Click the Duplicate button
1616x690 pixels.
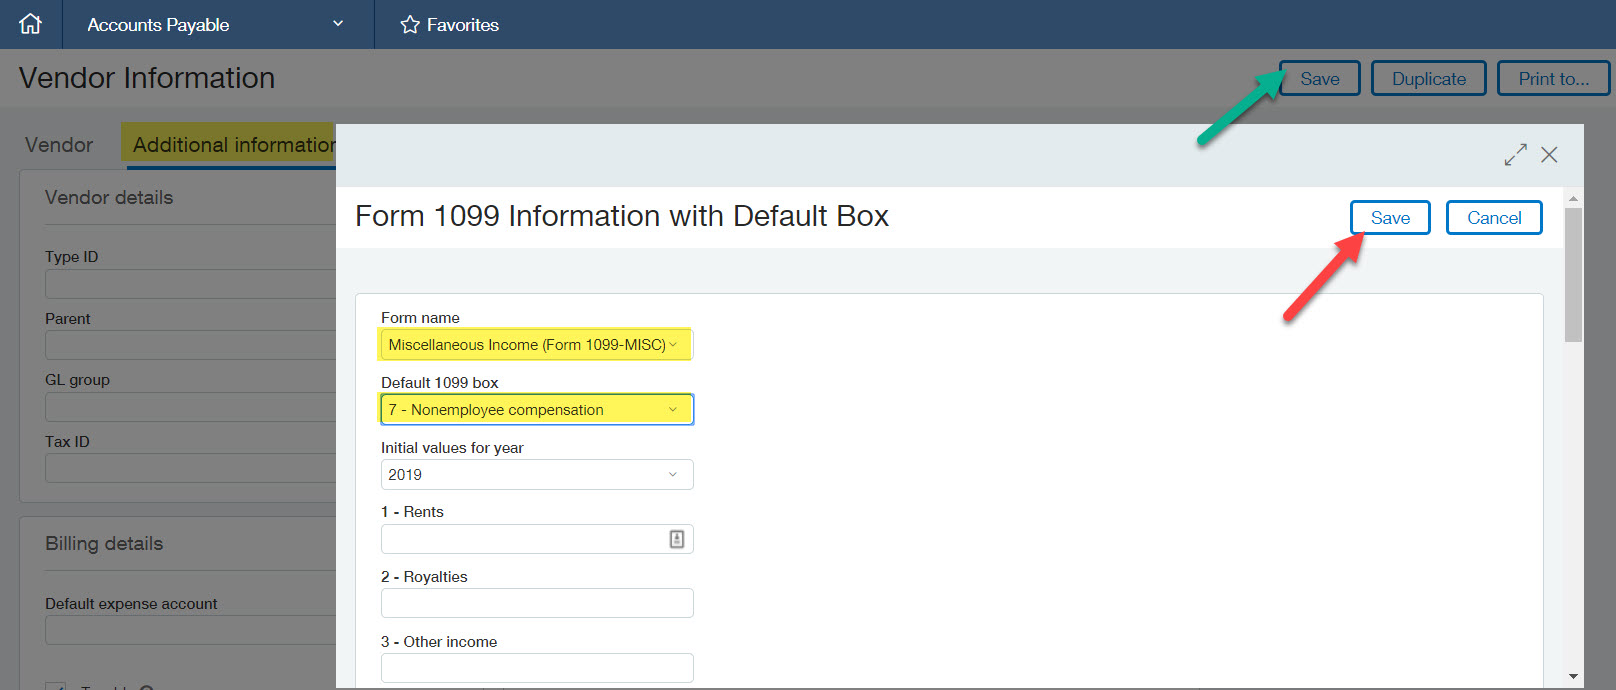click(x=1428, y=79)
